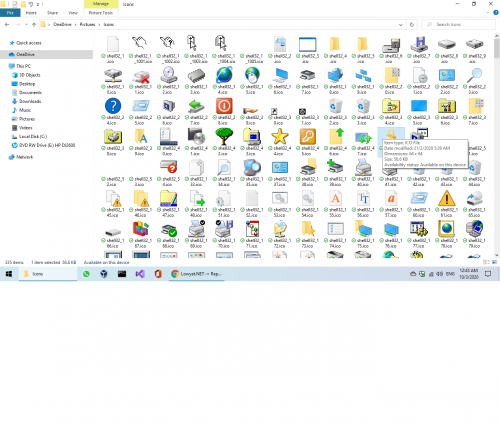Open the Office taskbar icon
This screenshot has width=500, height=424.
[158, 274]
